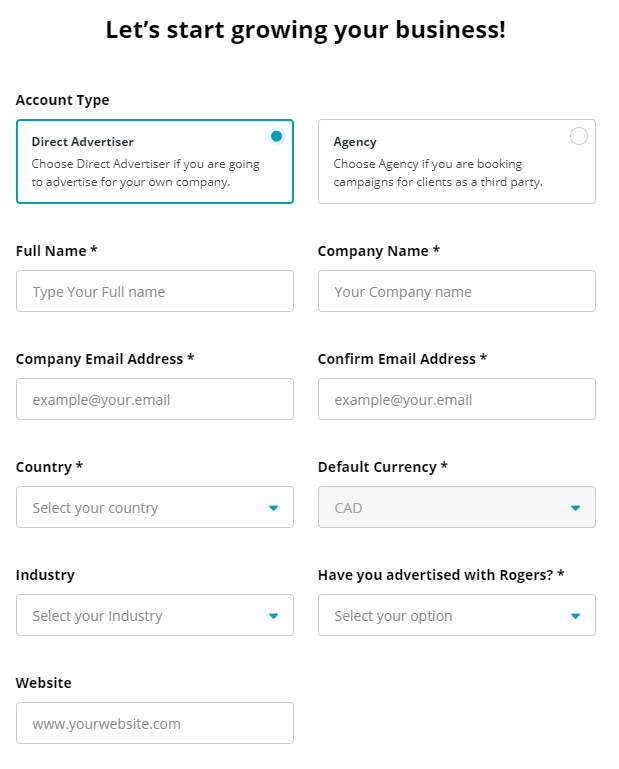Open the Select your country dropdown
Image resolution: width=619 pixels, height=769 pixels.
[140, 508]
